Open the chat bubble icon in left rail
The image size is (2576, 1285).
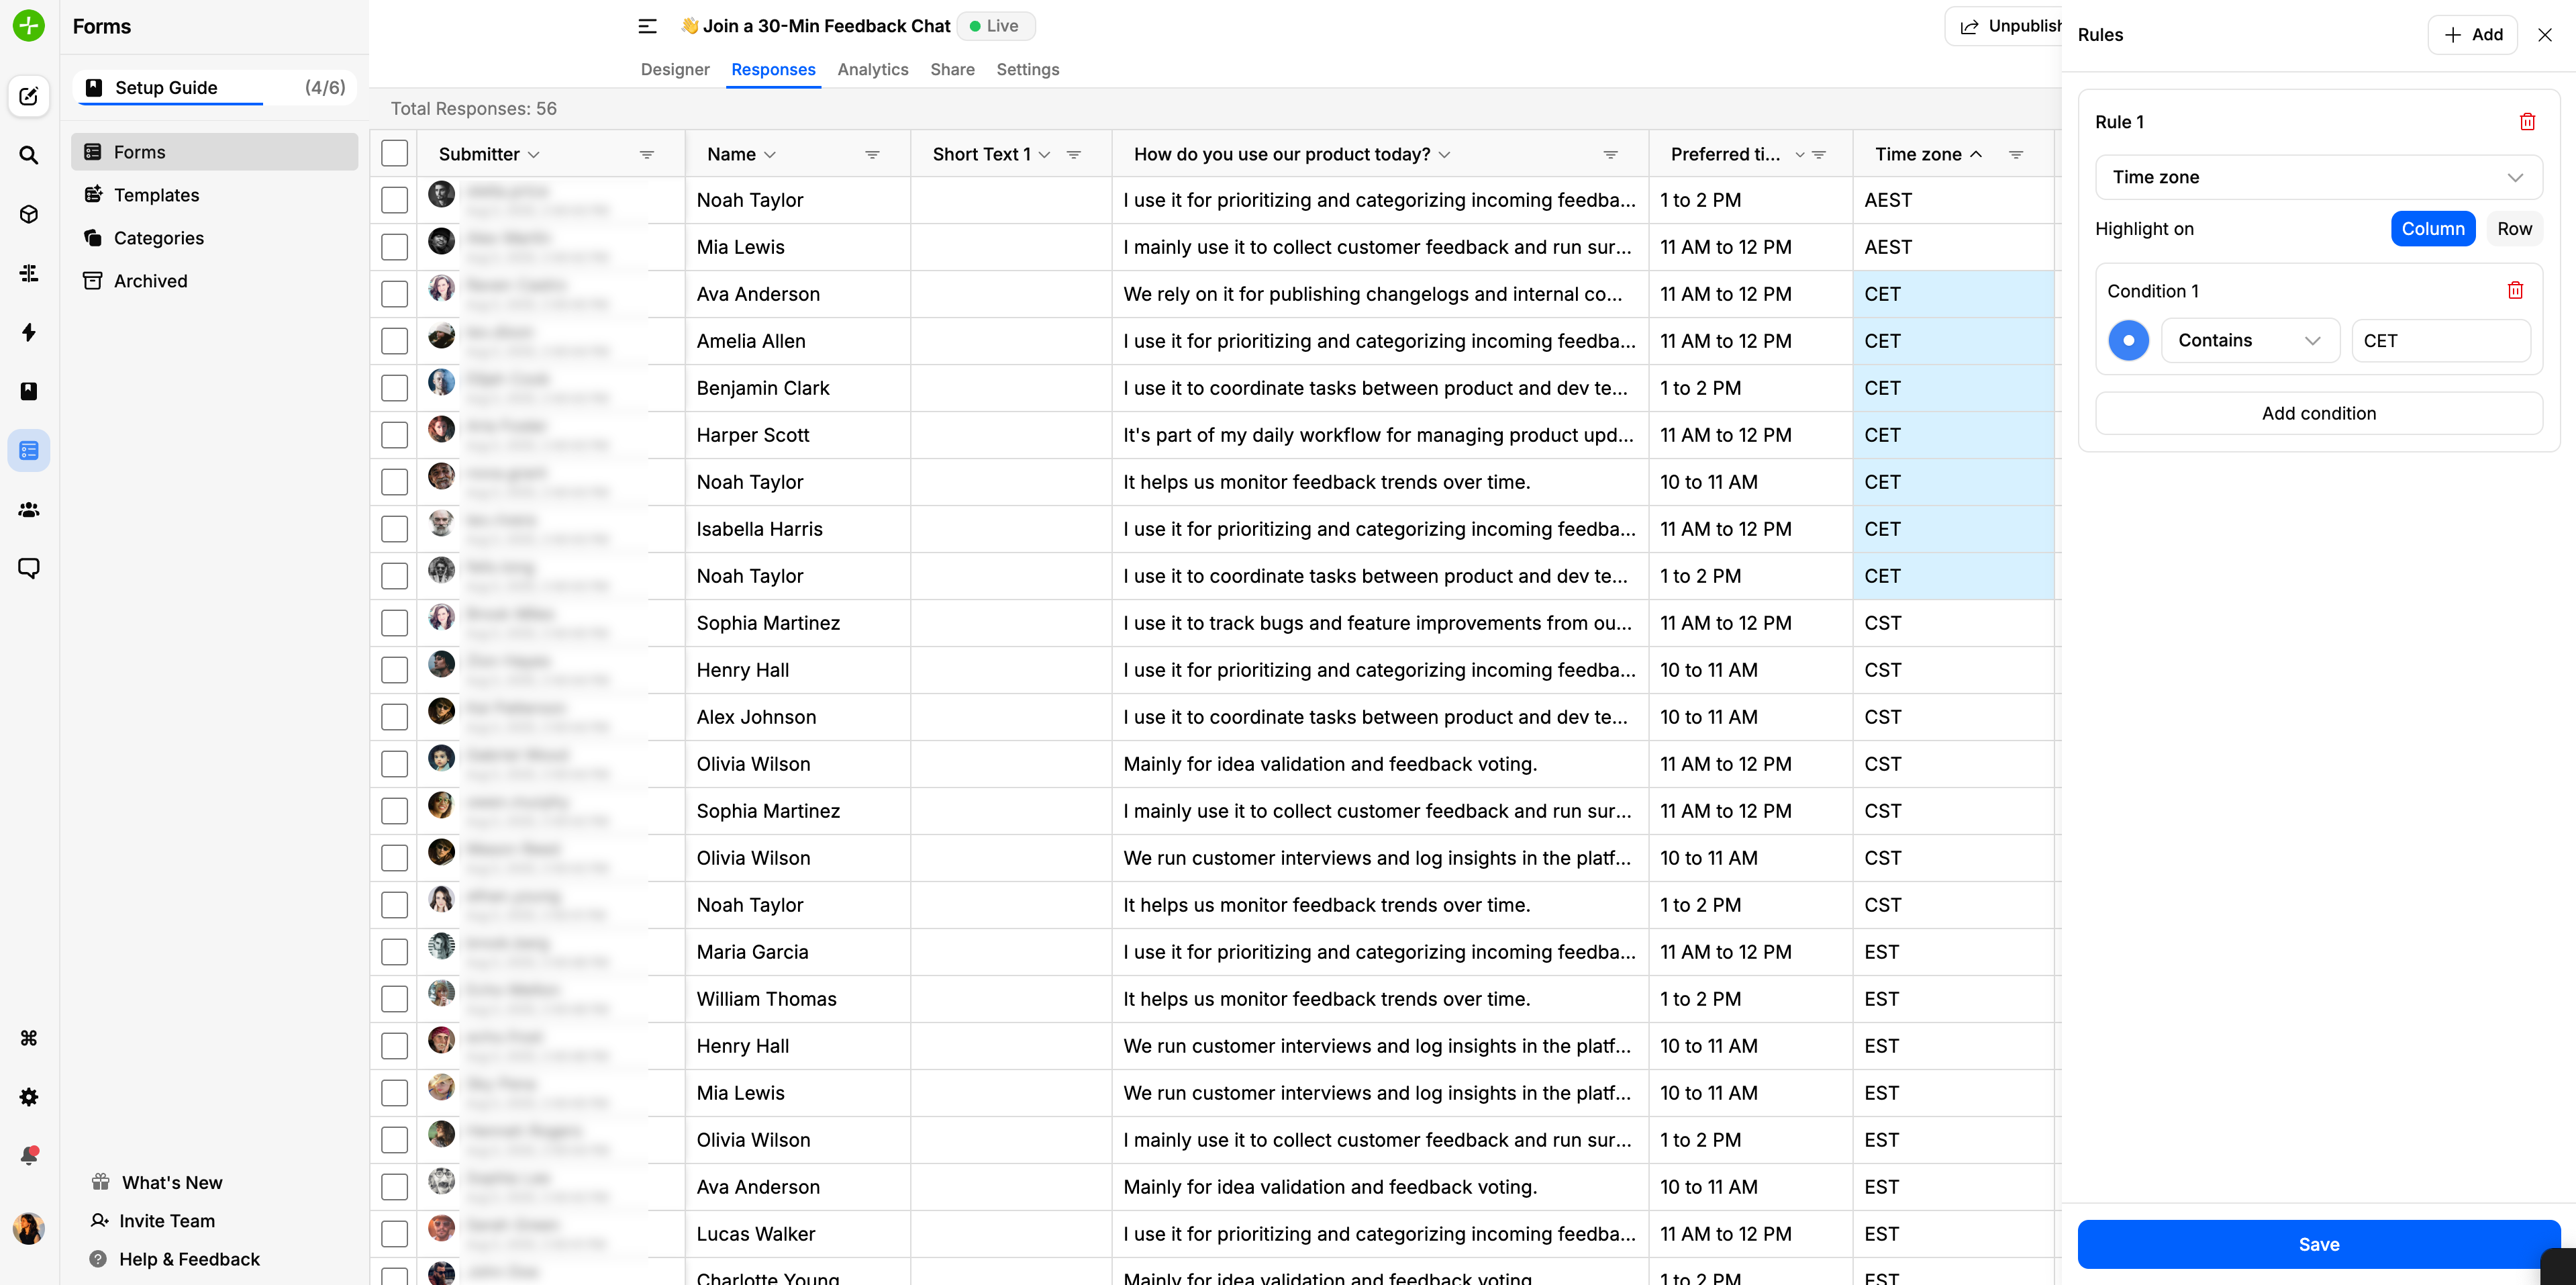(29, 569)
